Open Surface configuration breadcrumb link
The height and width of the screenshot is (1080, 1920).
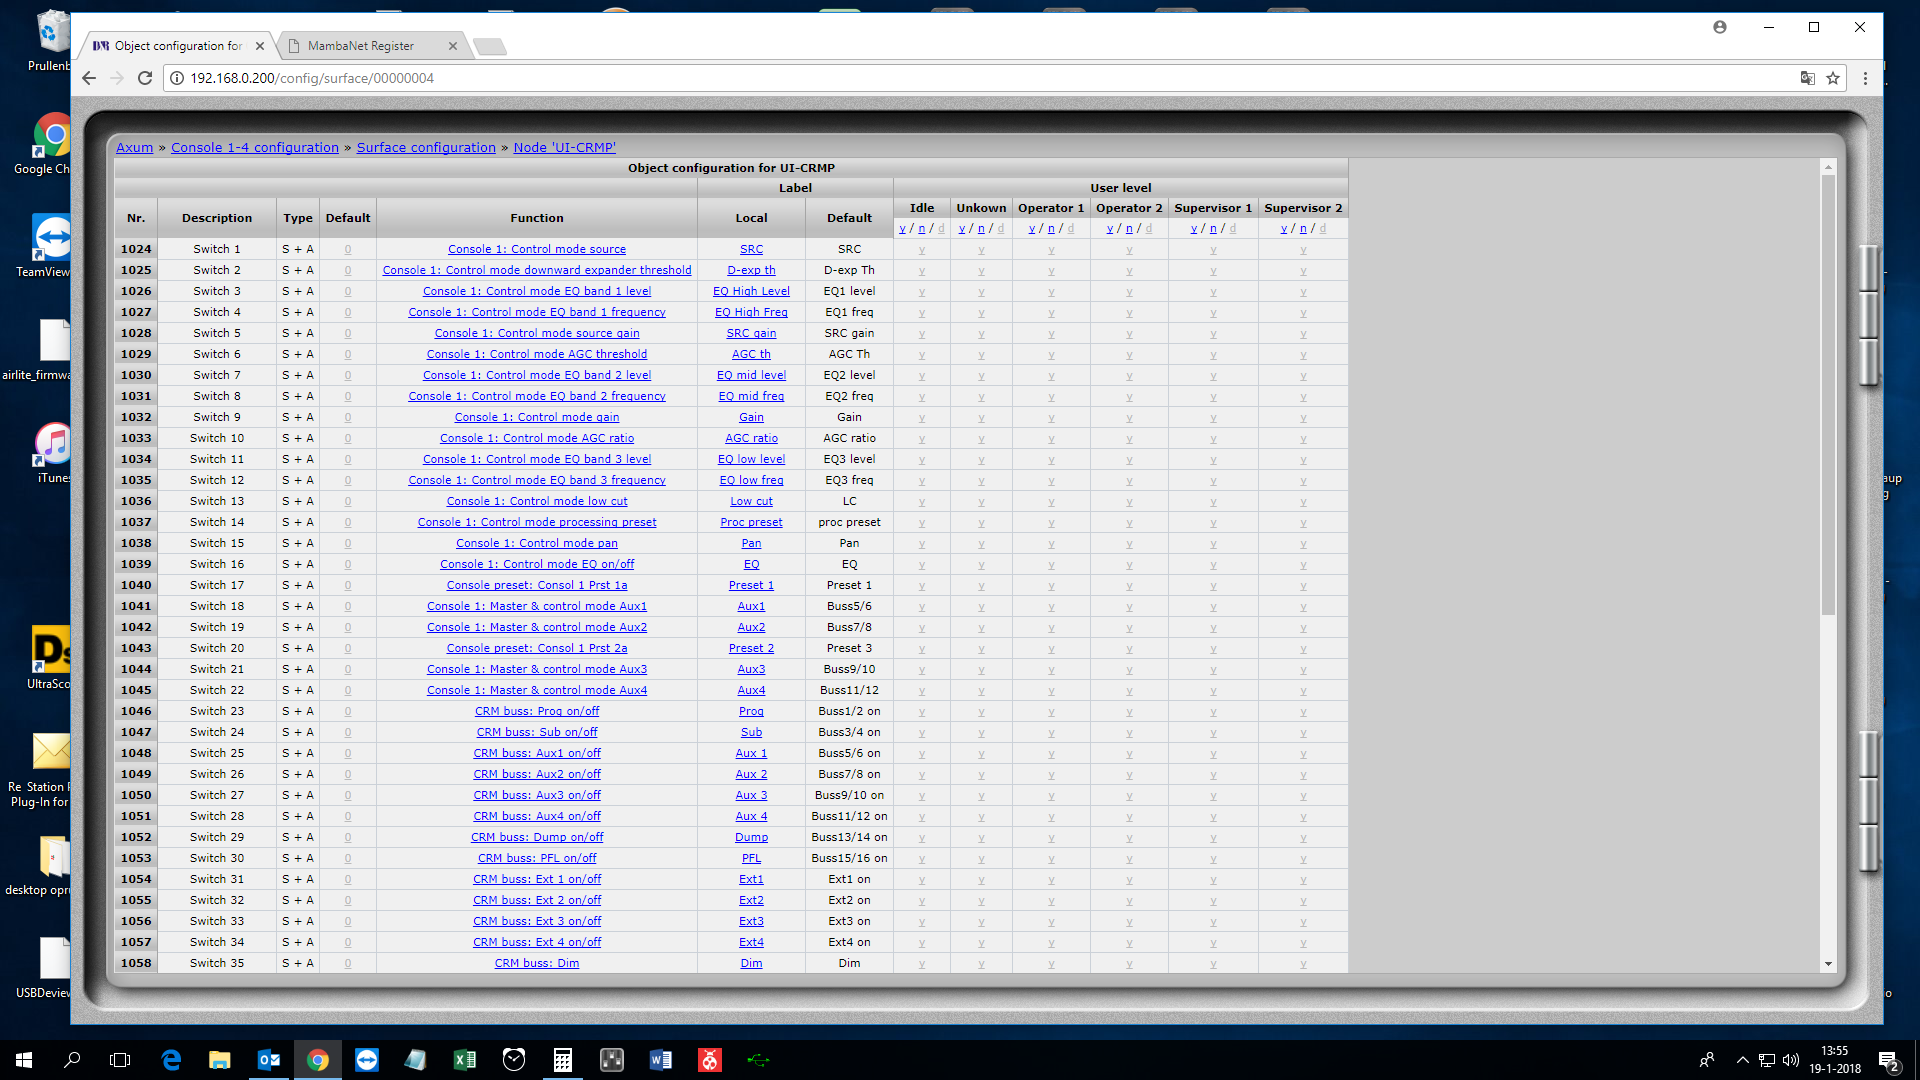[426, 147]
